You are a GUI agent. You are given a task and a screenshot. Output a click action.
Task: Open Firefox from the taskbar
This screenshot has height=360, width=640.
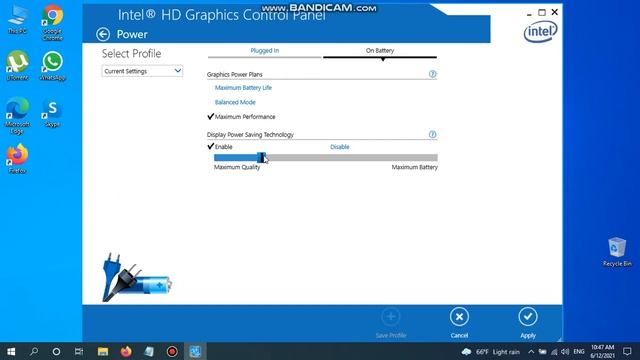(x=126, y=351)
